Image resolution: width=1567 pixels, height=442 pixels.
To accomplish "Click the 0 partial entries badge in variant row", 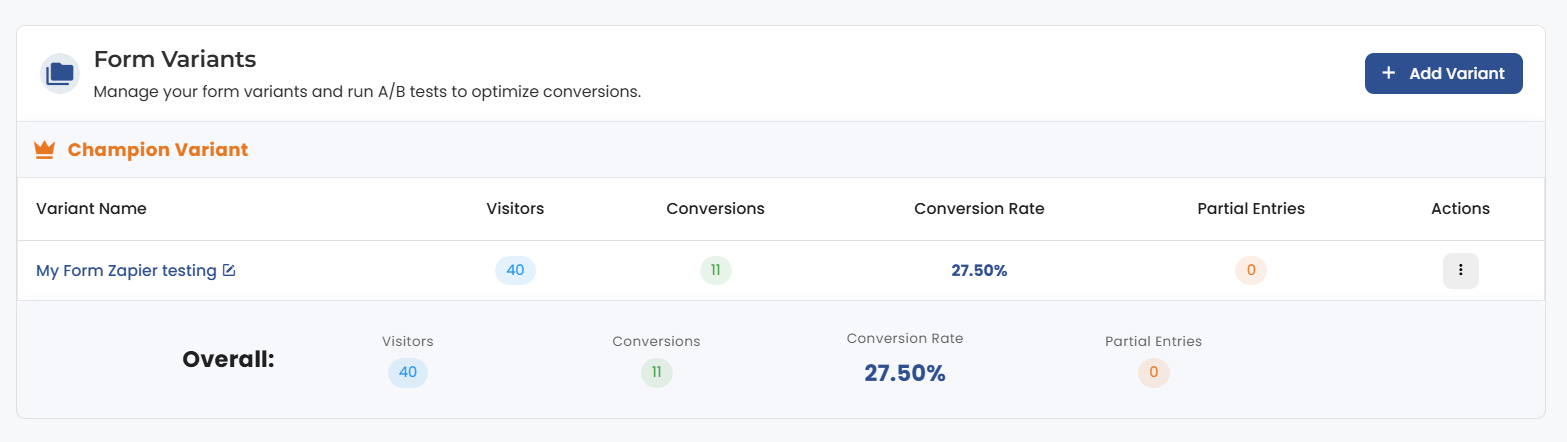I will coord(1250,270).
